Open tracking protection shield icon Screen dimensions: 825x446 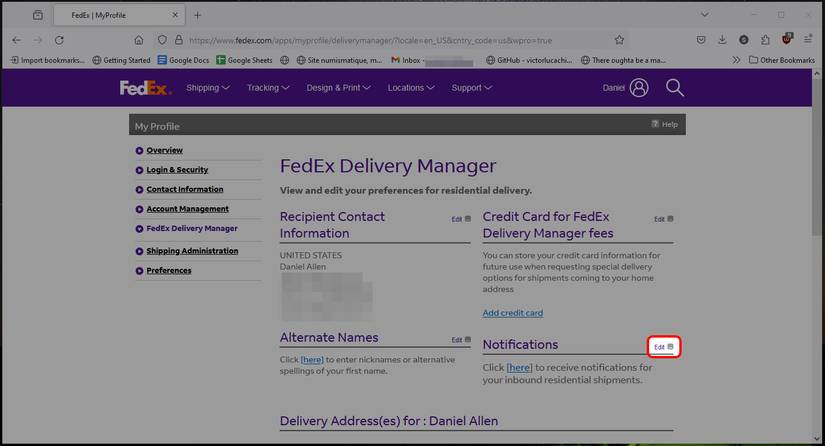point(162,40)
